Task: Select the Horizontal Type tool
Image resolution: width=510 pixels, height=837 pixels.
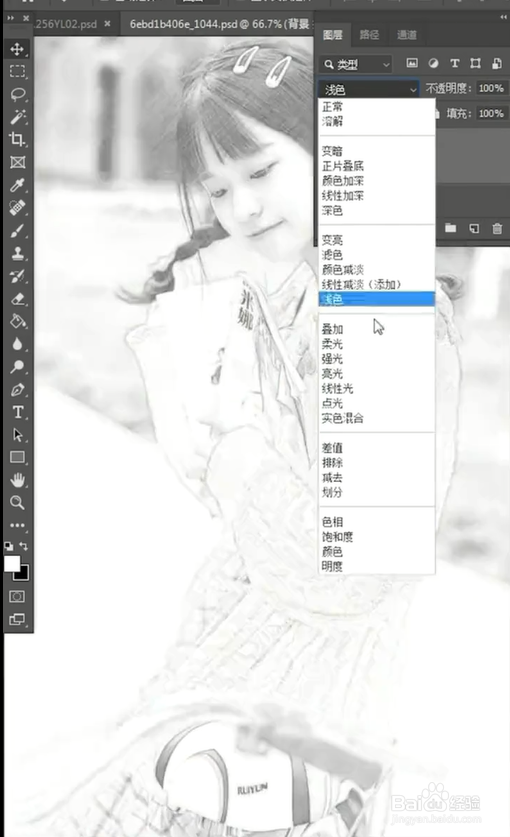Action: (17, 412)
